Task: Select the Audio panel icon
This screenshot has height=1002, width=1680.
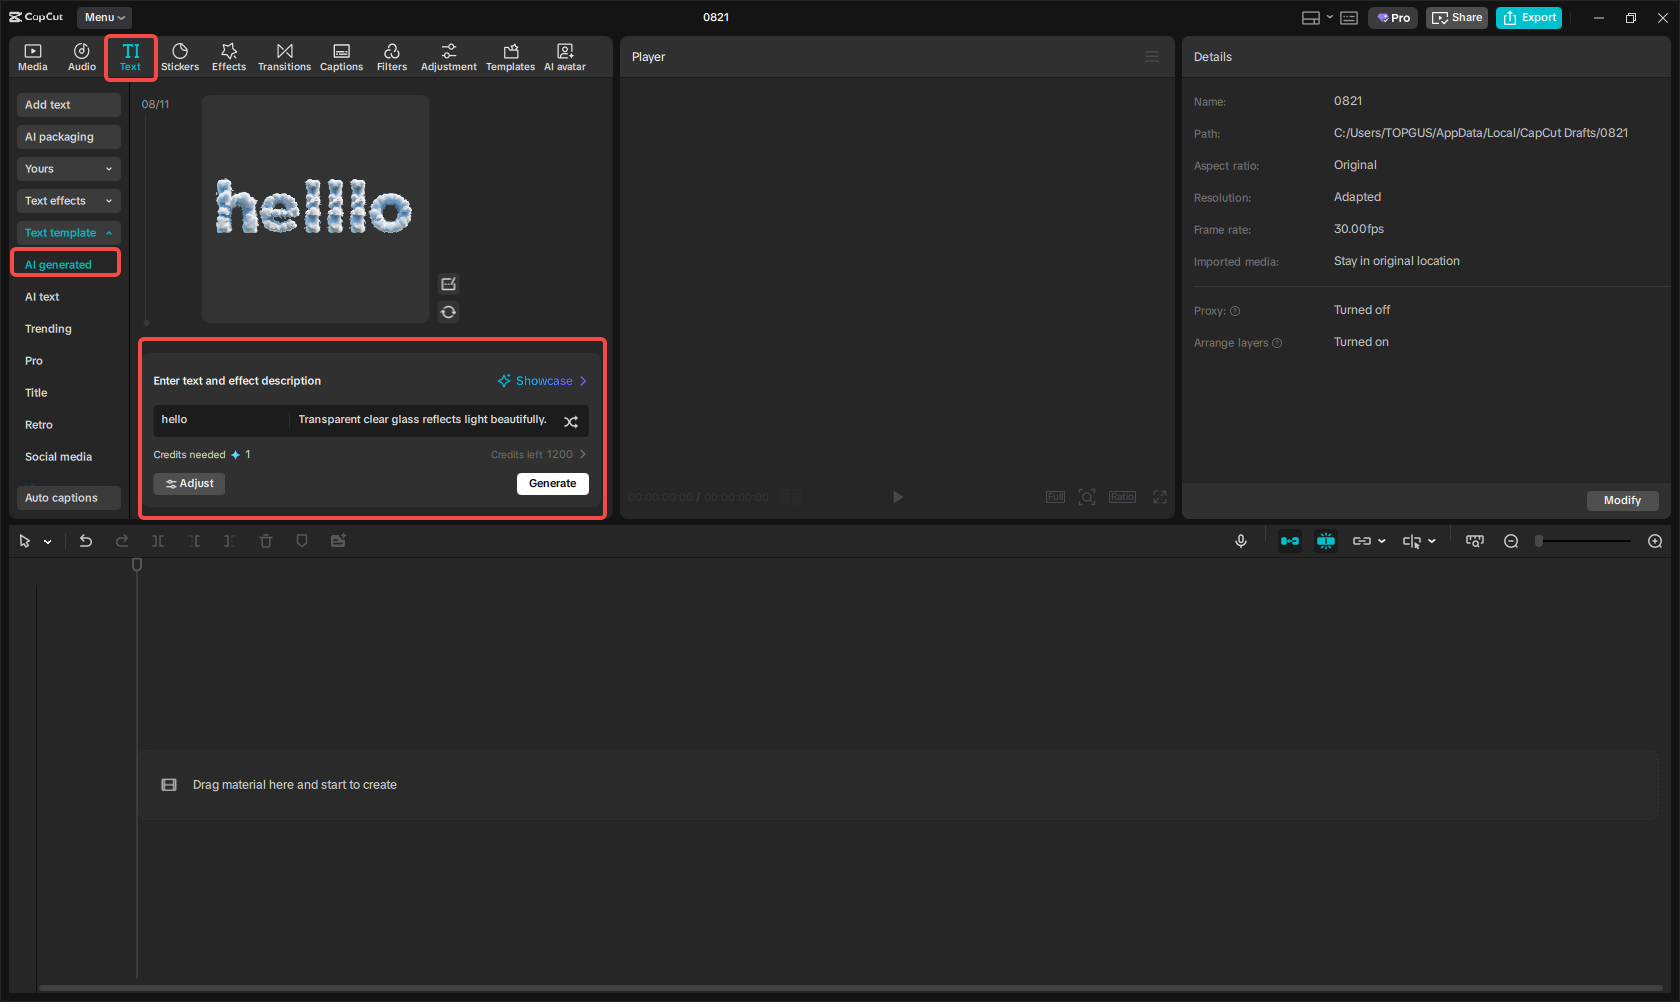Action: click(x=81, y=56)
